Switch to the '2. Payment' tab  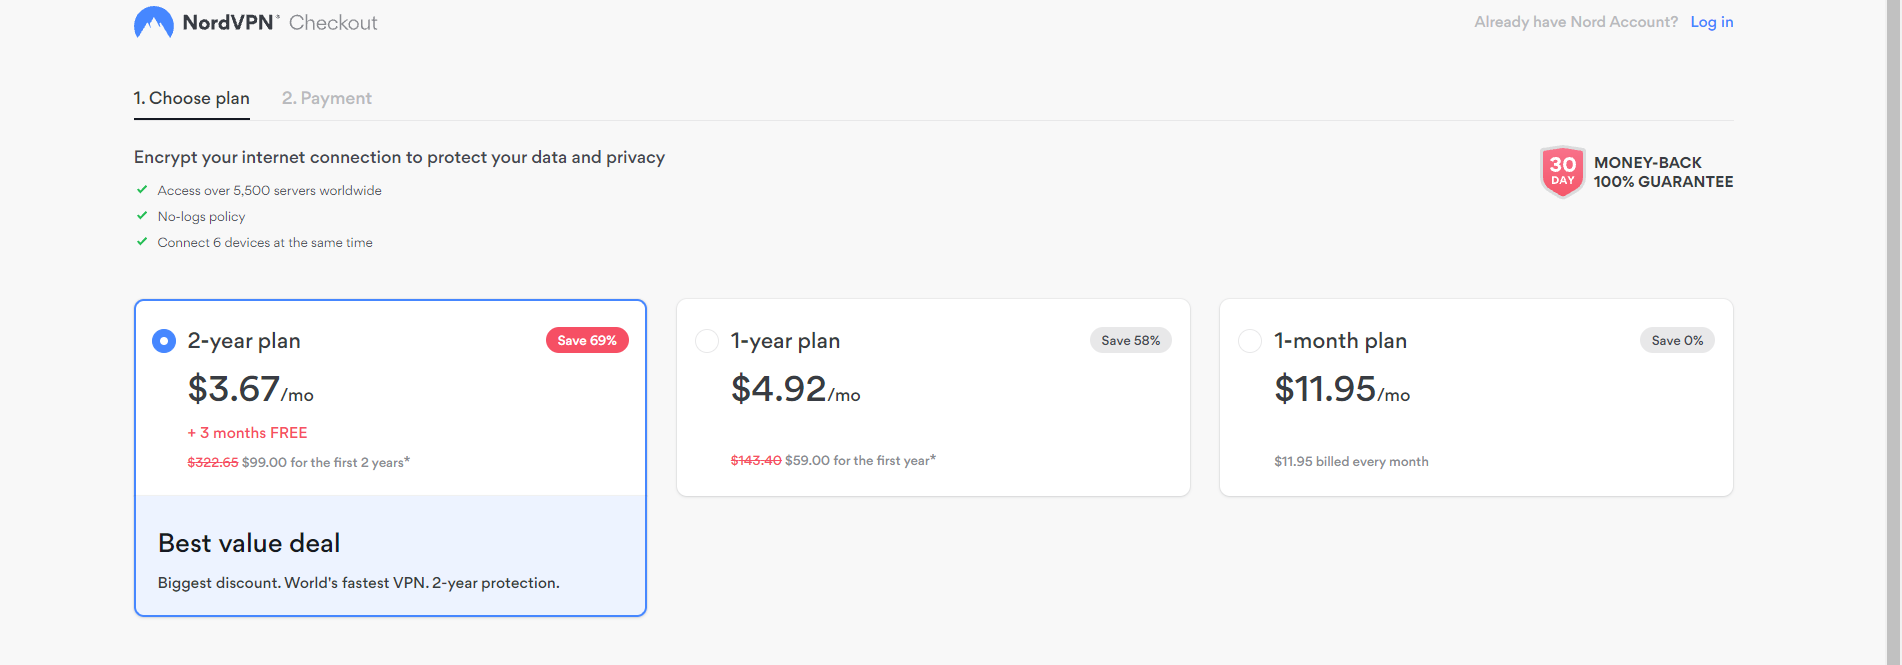pos(327,98)
